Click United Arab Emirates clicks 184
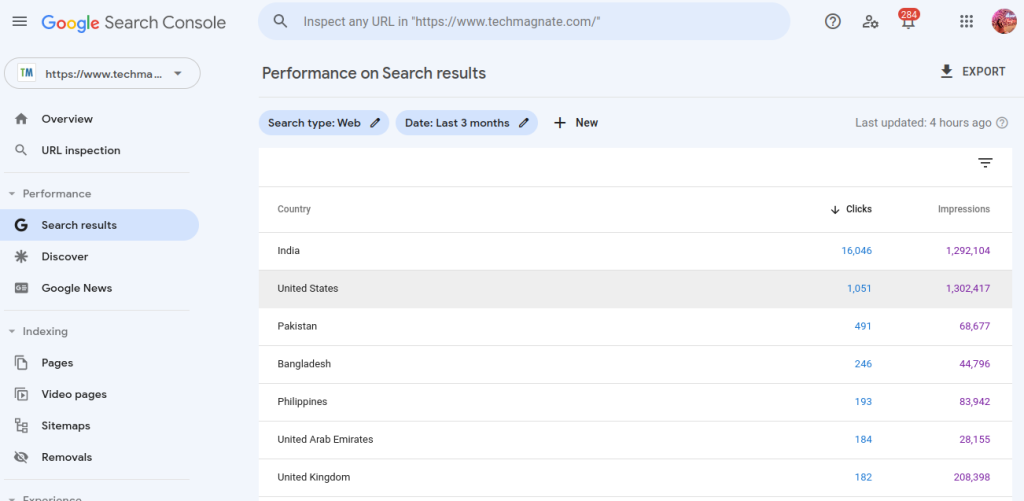The width and height of the screenshot is (1024, 501). click(863, 440)
